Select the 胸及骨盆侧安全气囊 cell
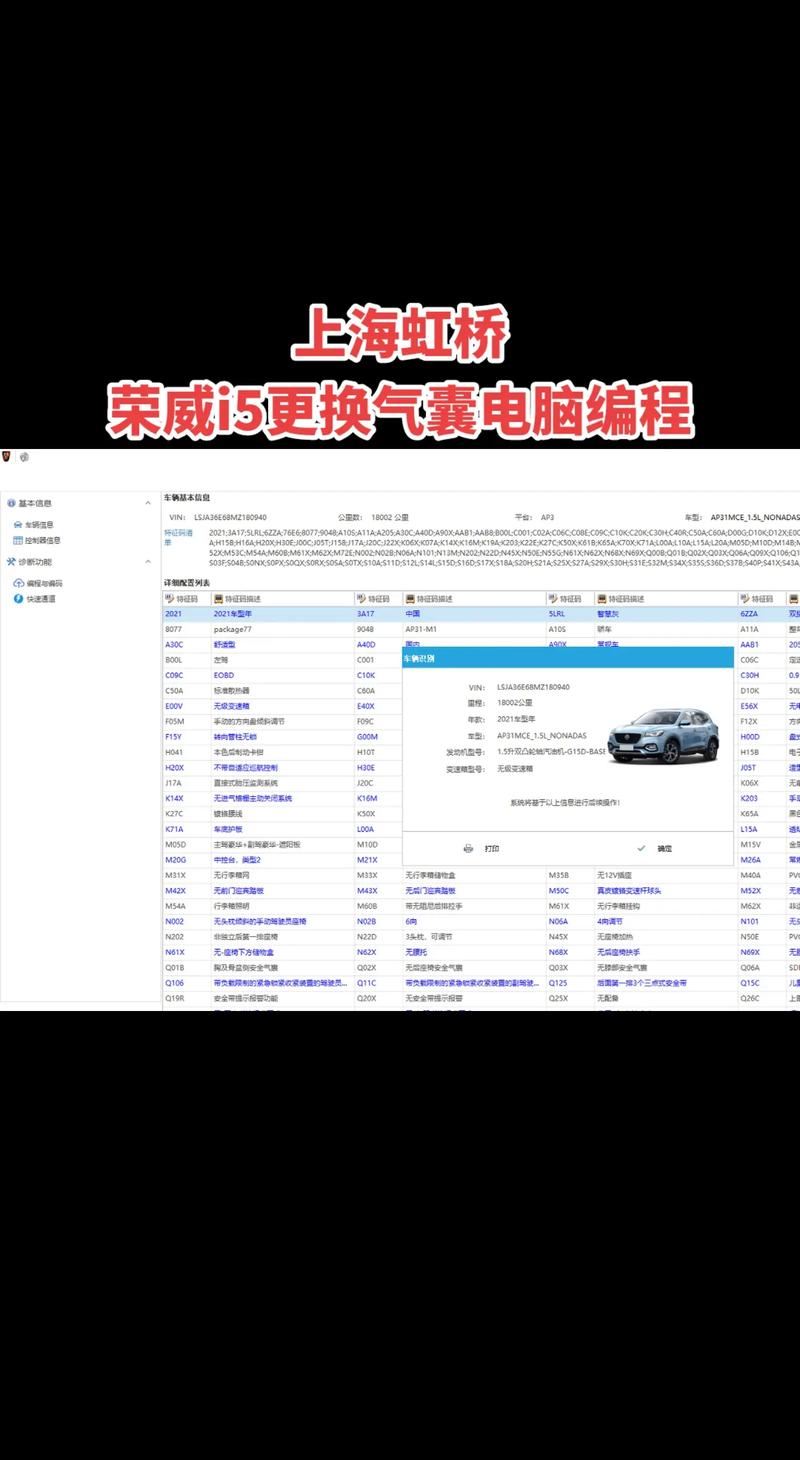This screenshot has width=800, height=1460. [x=282, y=968]
